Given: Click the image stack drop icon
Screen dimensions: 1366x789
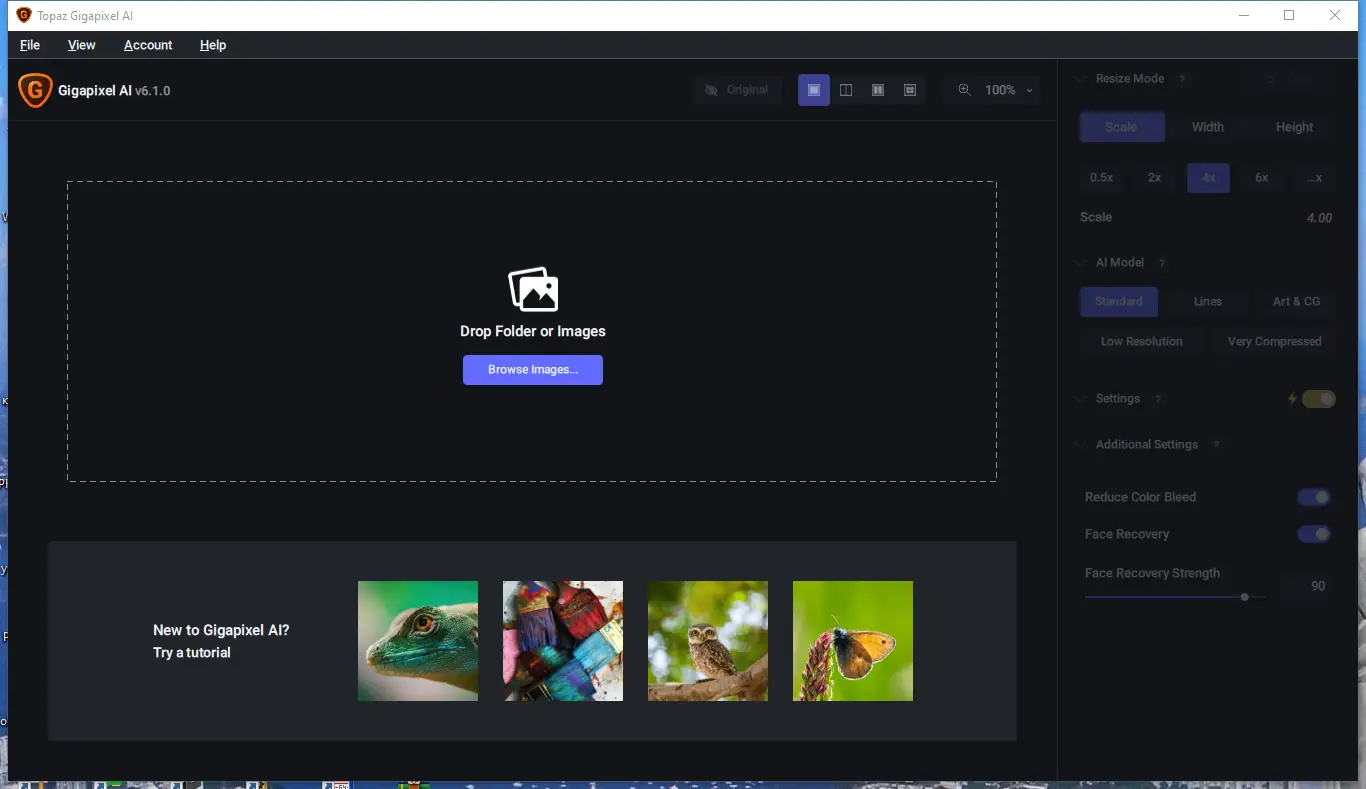Looking at the screenshot, I should pos(533,290).
